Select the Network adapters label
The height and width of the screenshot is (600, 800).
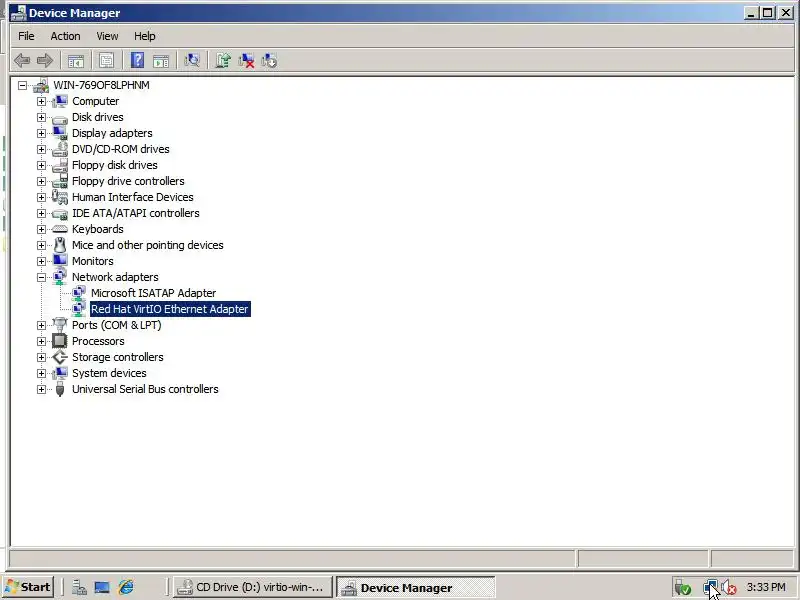click(115, 277)
